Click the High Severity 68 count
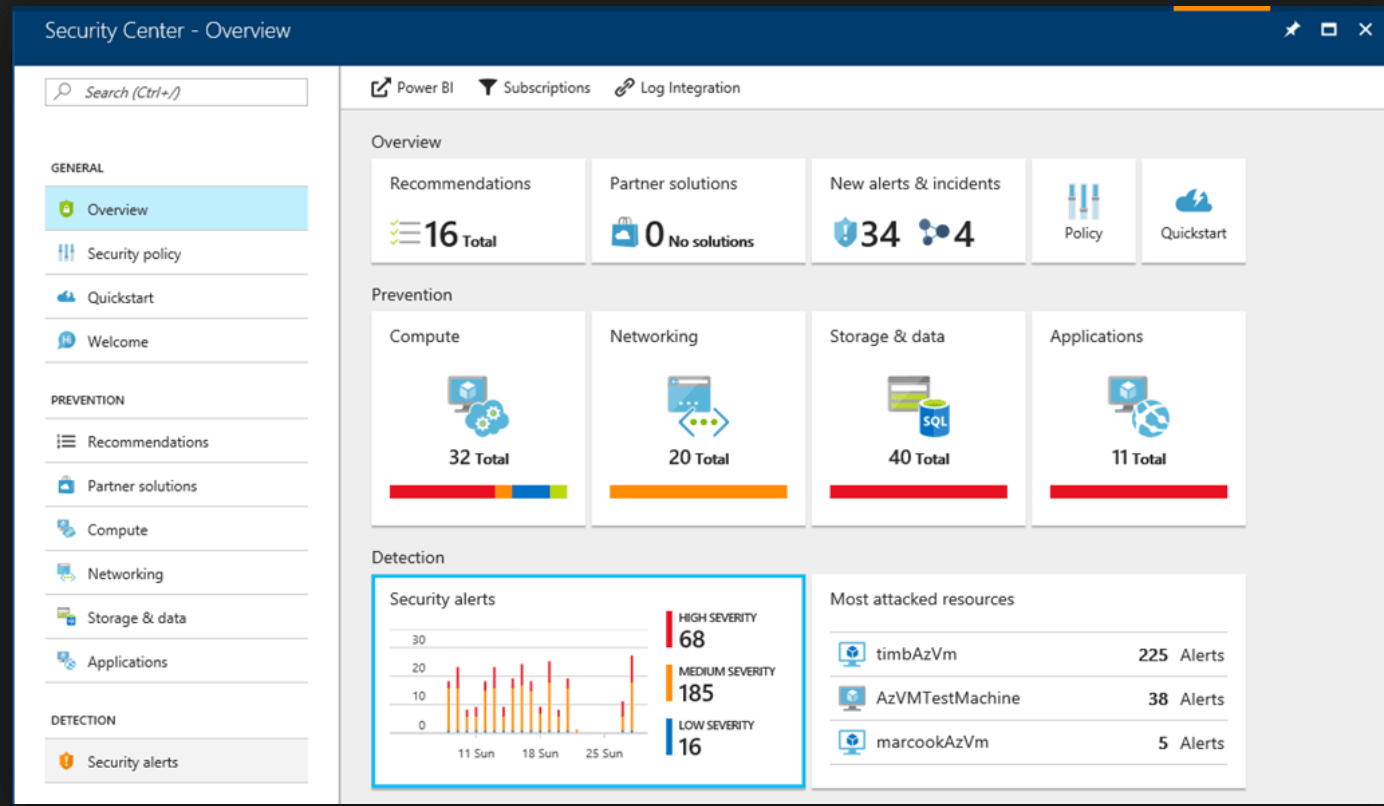 click(x=692, y=639)
